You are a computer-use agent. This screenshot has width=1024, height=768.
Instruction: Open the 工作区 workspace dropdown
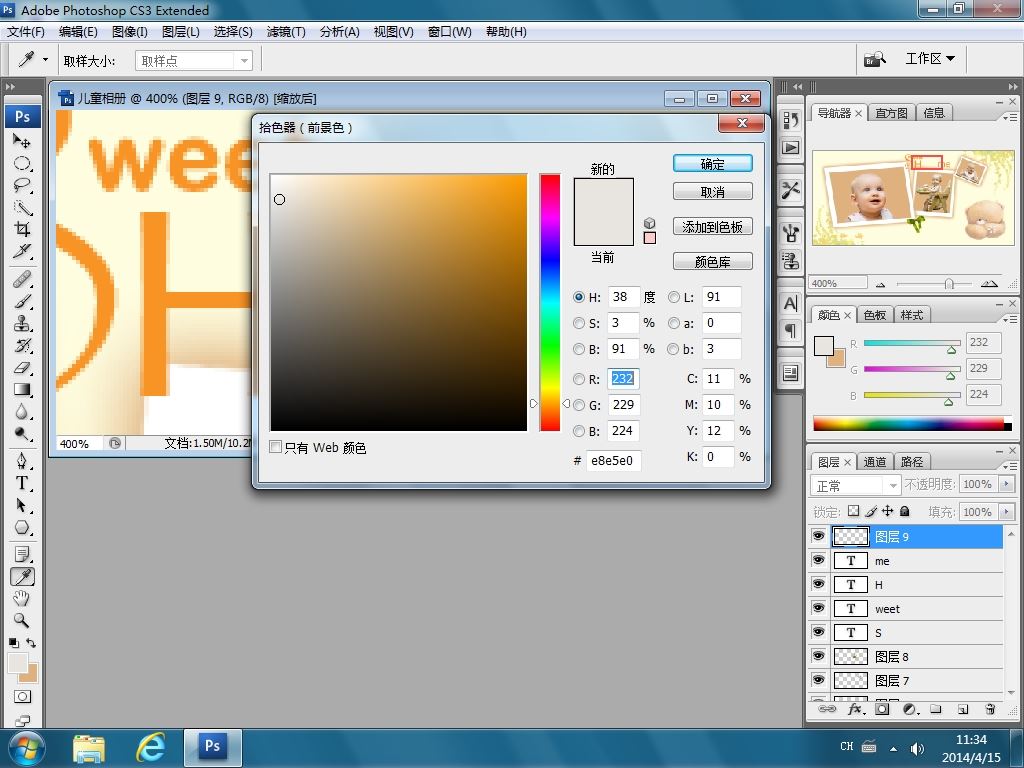[x=930, y=59]
